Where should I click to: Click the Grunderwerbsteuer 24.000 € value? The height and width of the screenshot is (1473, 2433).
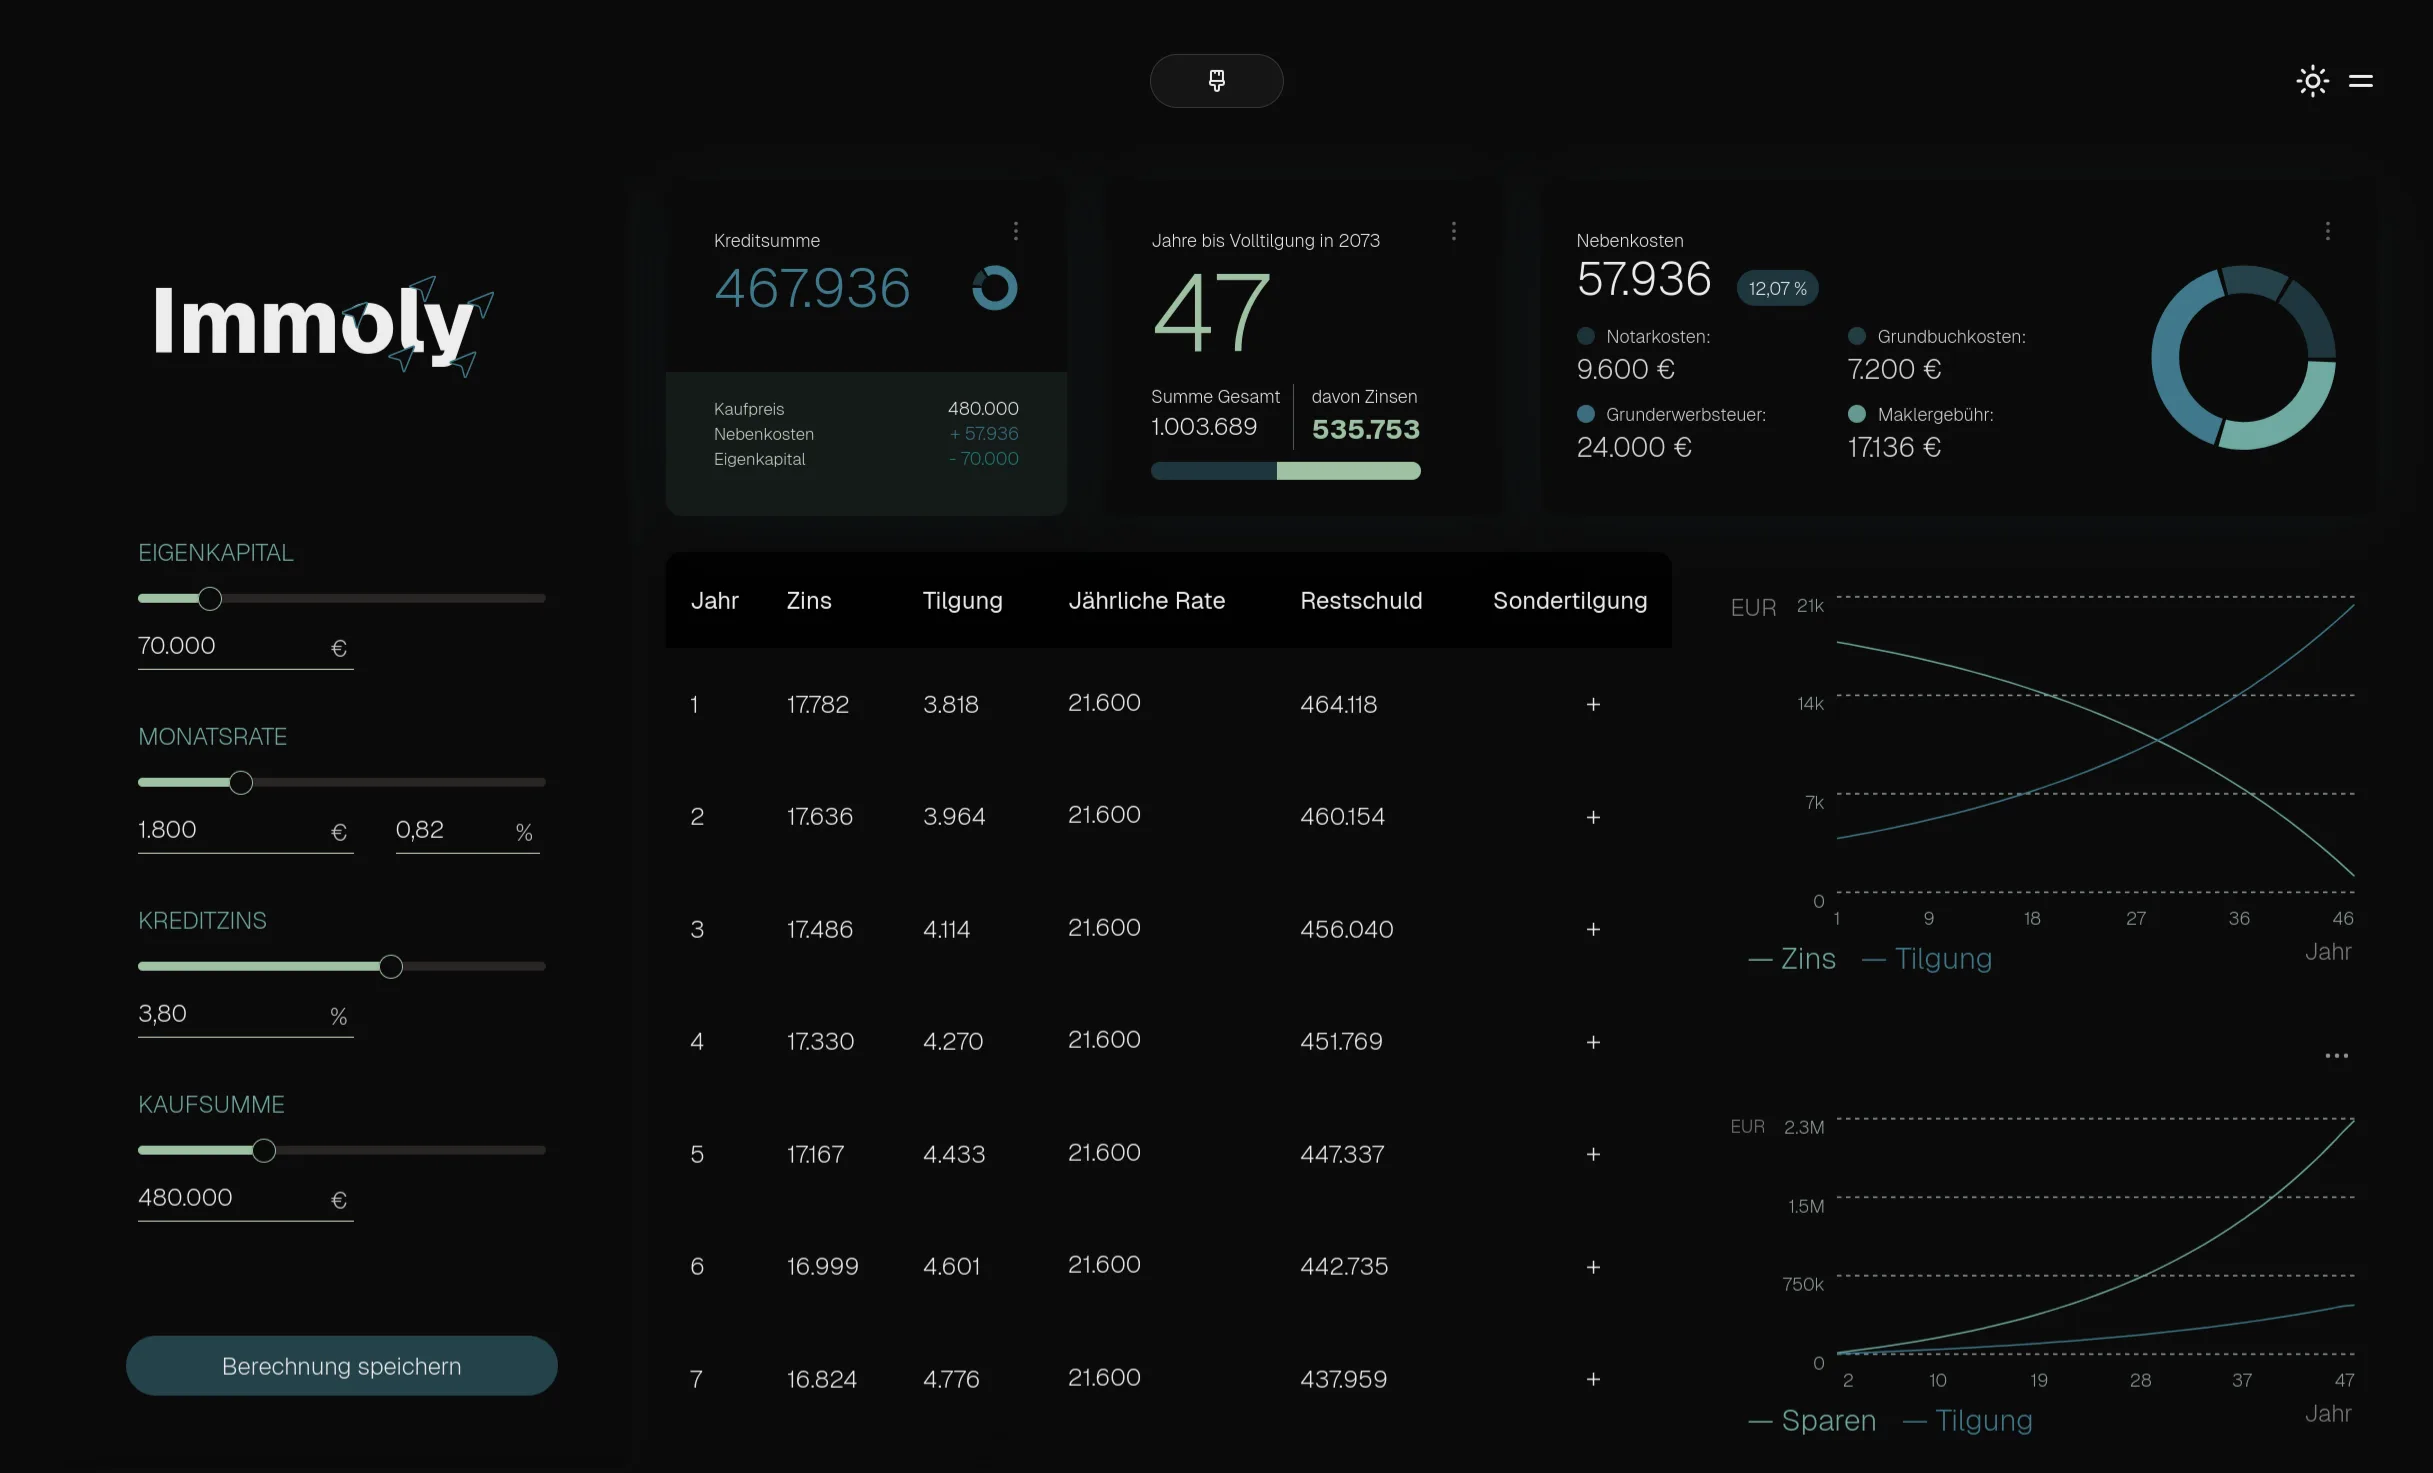1634,447
